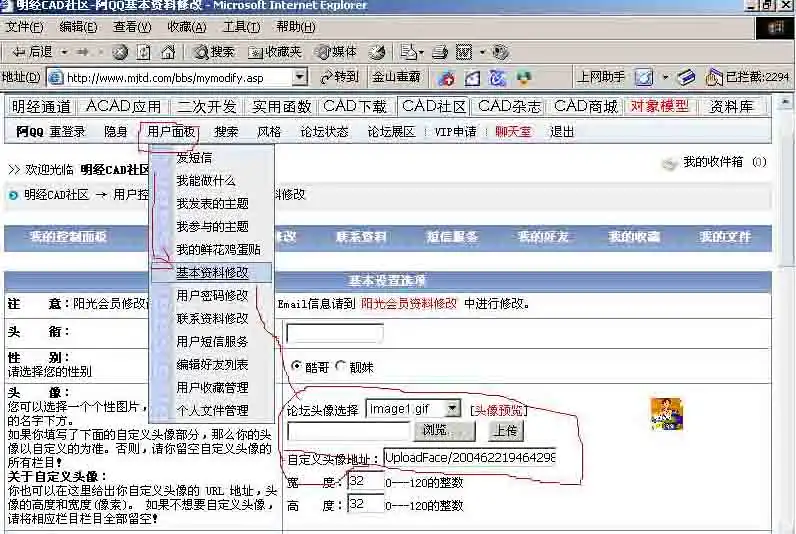Click the 上传 upload button

(506, 431)
